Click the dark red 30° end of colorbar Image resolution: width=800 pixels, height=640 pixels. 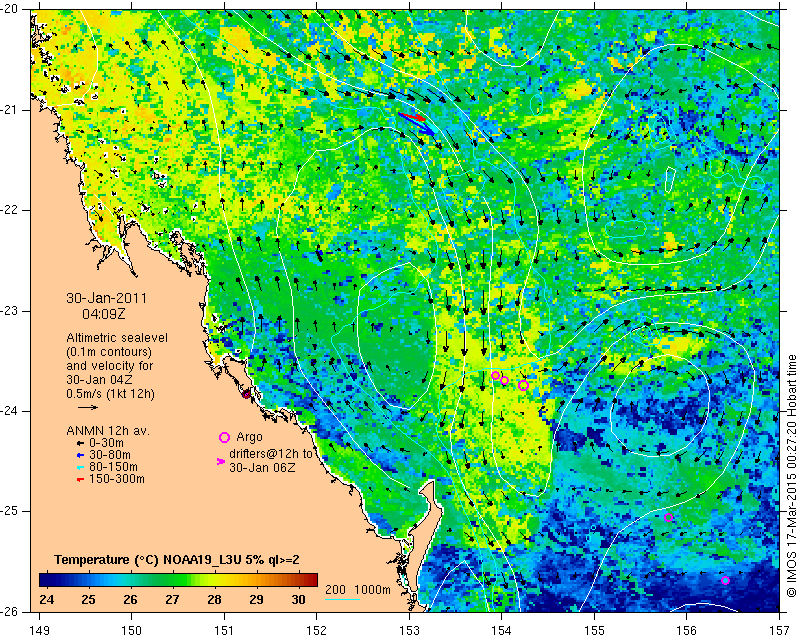[312, 580]
